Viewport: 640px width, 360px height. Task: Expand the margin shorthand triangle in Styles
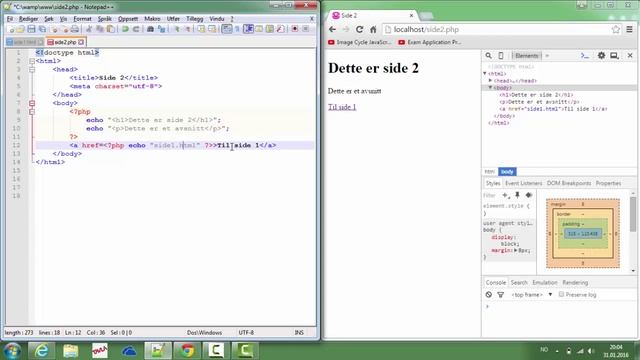tap(516, 250)
